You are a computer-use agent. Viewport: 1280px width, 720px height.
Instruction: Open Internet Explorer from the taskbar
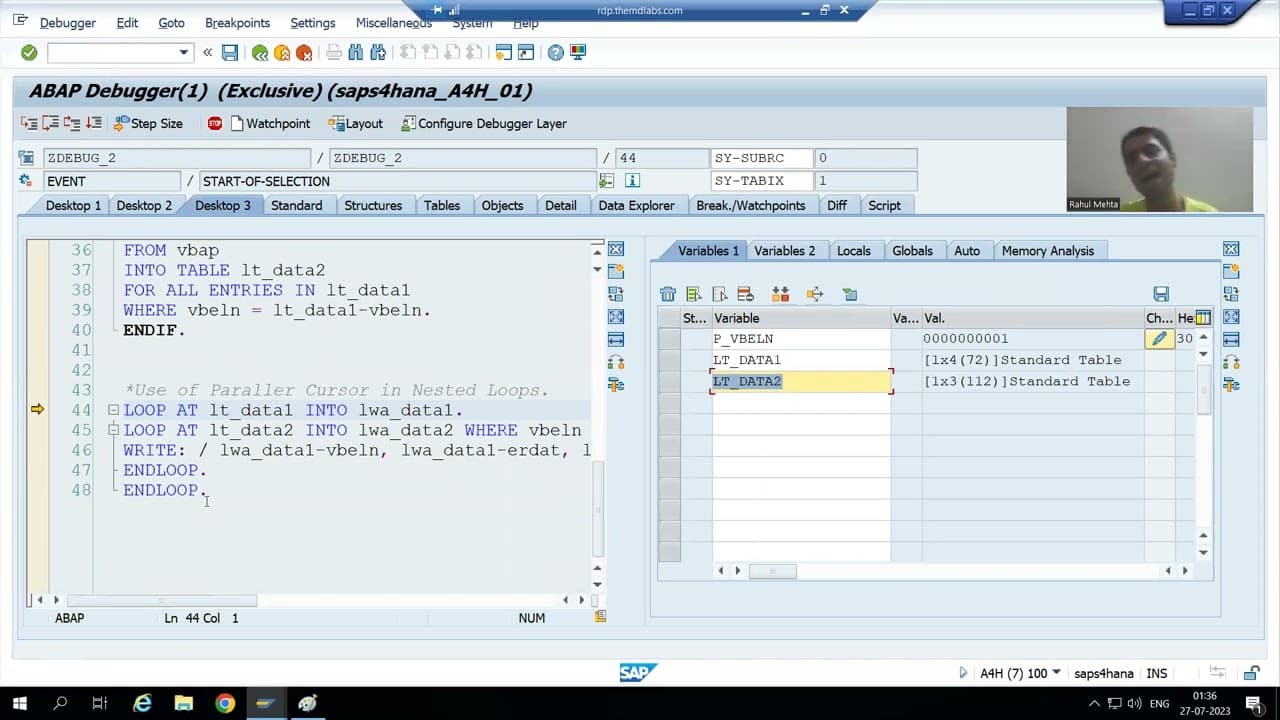point(142,704)
